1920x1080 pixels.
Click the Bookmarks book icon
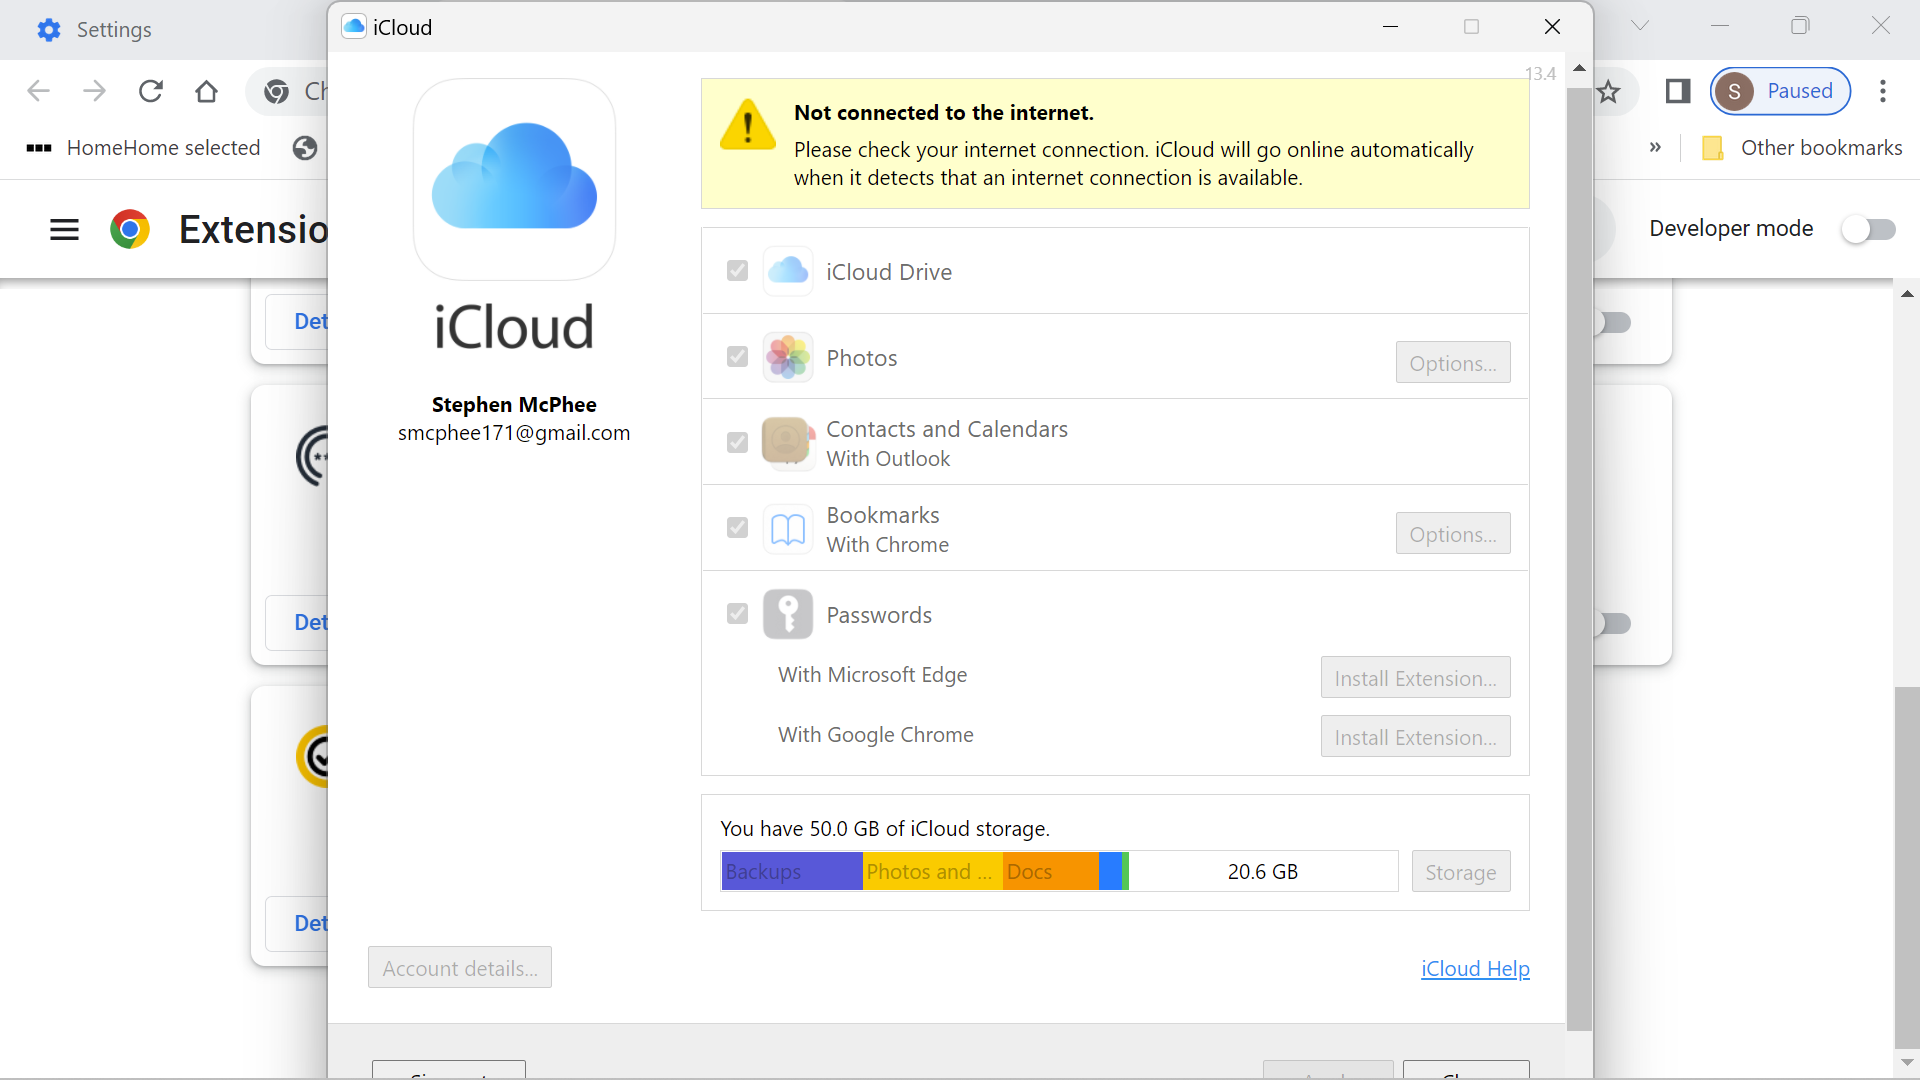coord(788,529)
